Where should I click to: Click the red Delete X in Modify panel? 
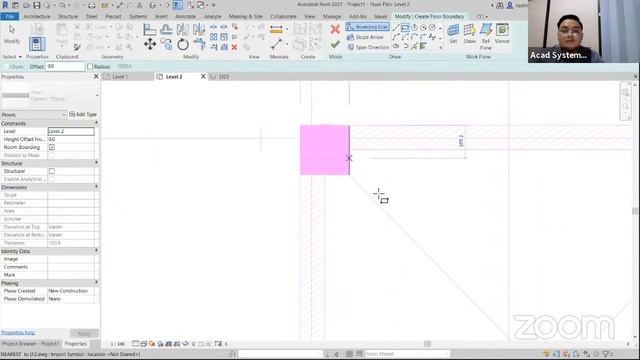pyautogui.click(x=234, y=47)
